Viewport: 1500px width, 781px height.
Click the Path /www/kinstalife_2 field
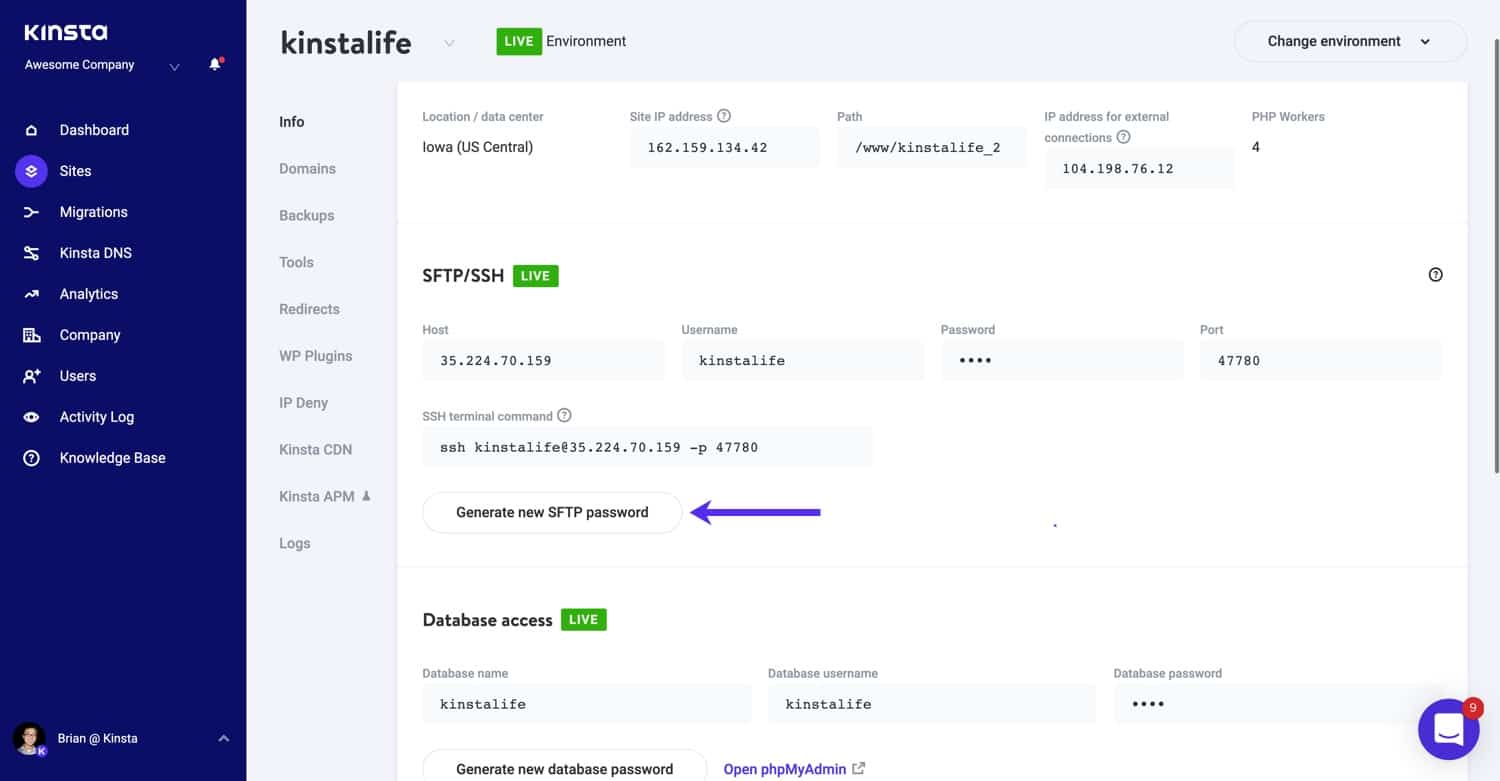931,147
